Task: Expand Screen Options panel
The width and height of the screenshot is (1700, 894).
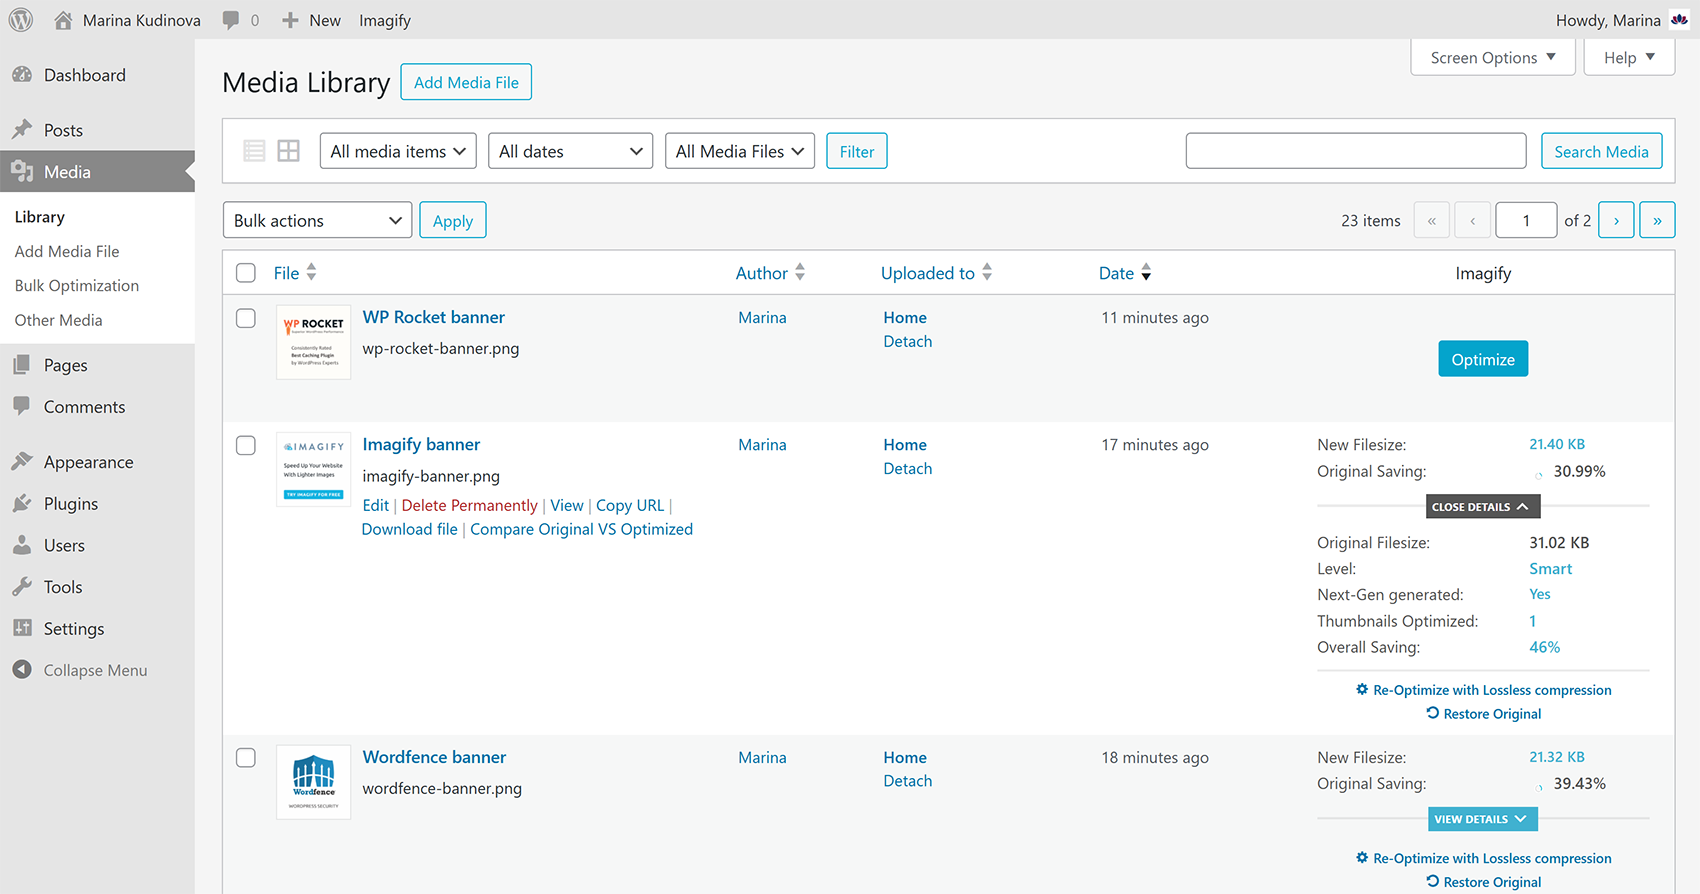Action: point(1493,57)
